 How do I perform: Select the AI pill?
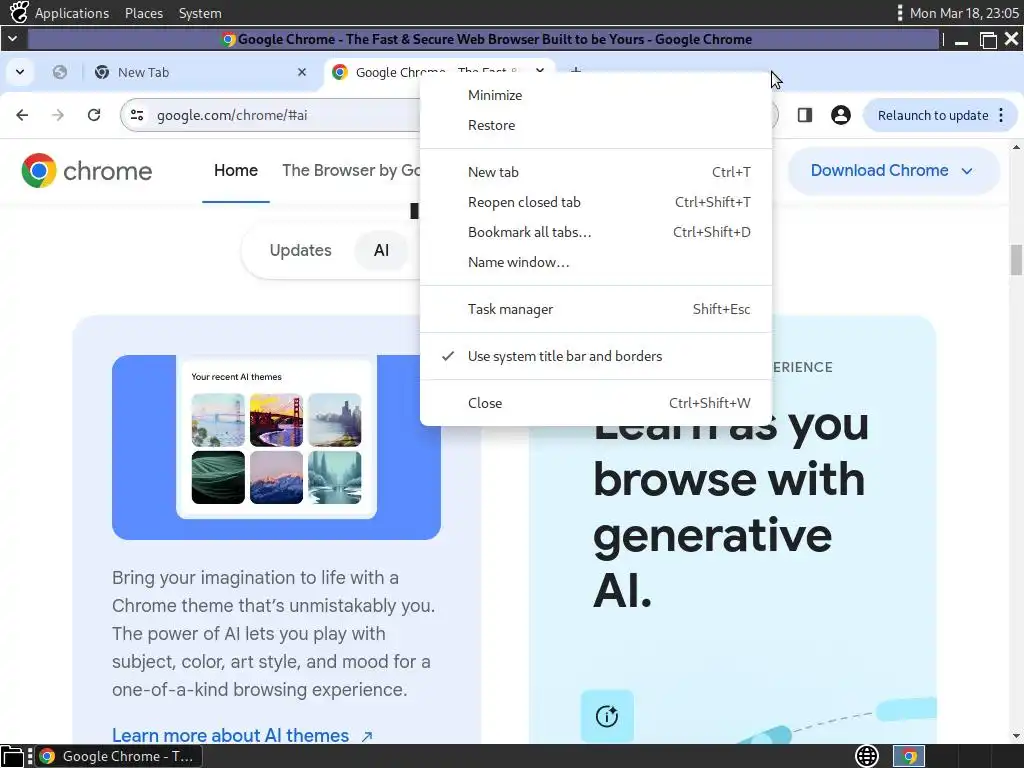point(381,250)
